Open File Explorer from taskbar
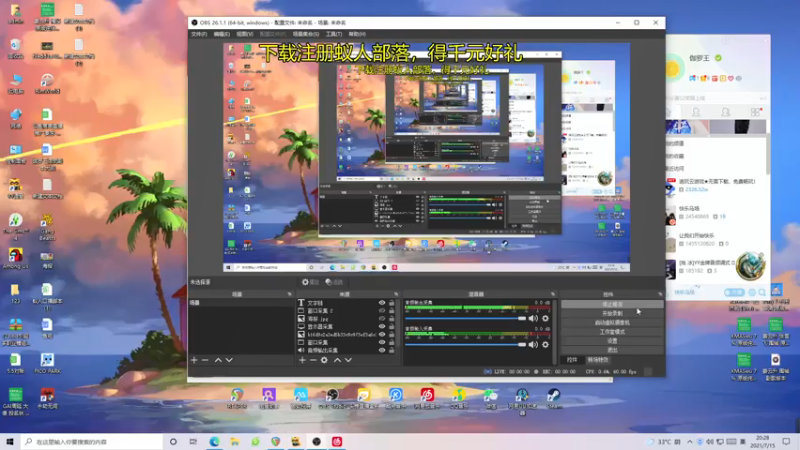Viewport: 800px width, 450px height. tap(235, 442)
